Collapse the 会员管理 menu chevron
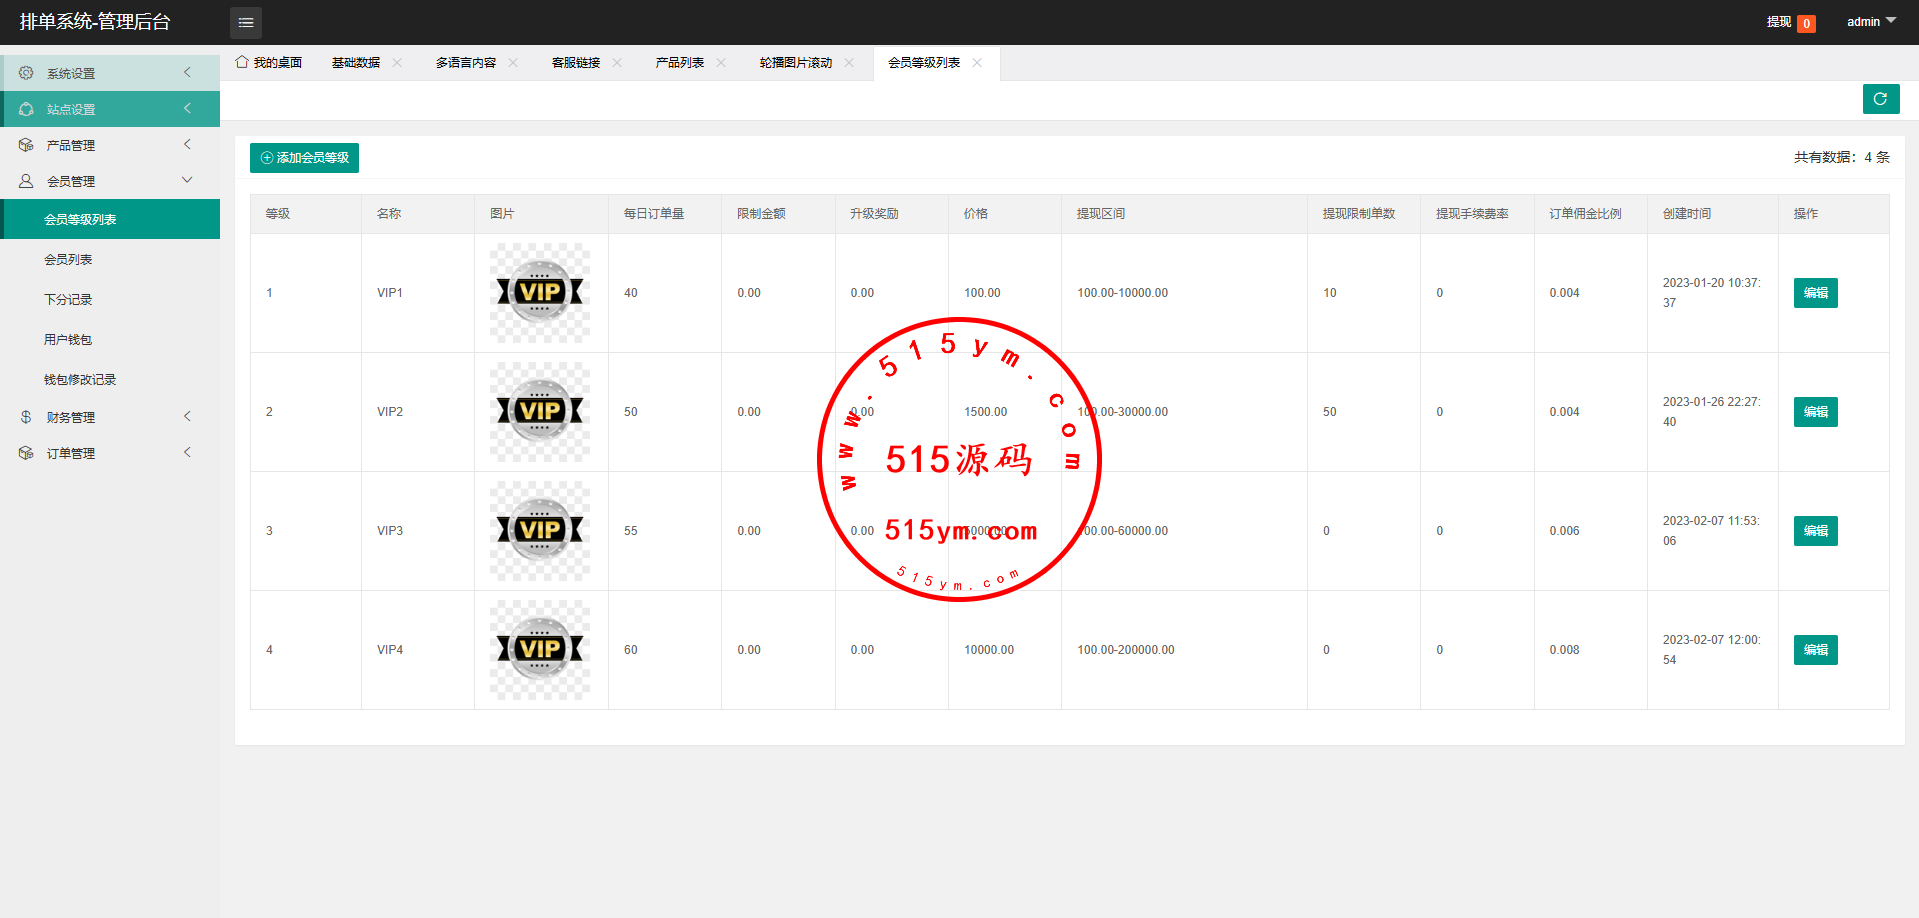The image size is (1919, 918). 187,181
